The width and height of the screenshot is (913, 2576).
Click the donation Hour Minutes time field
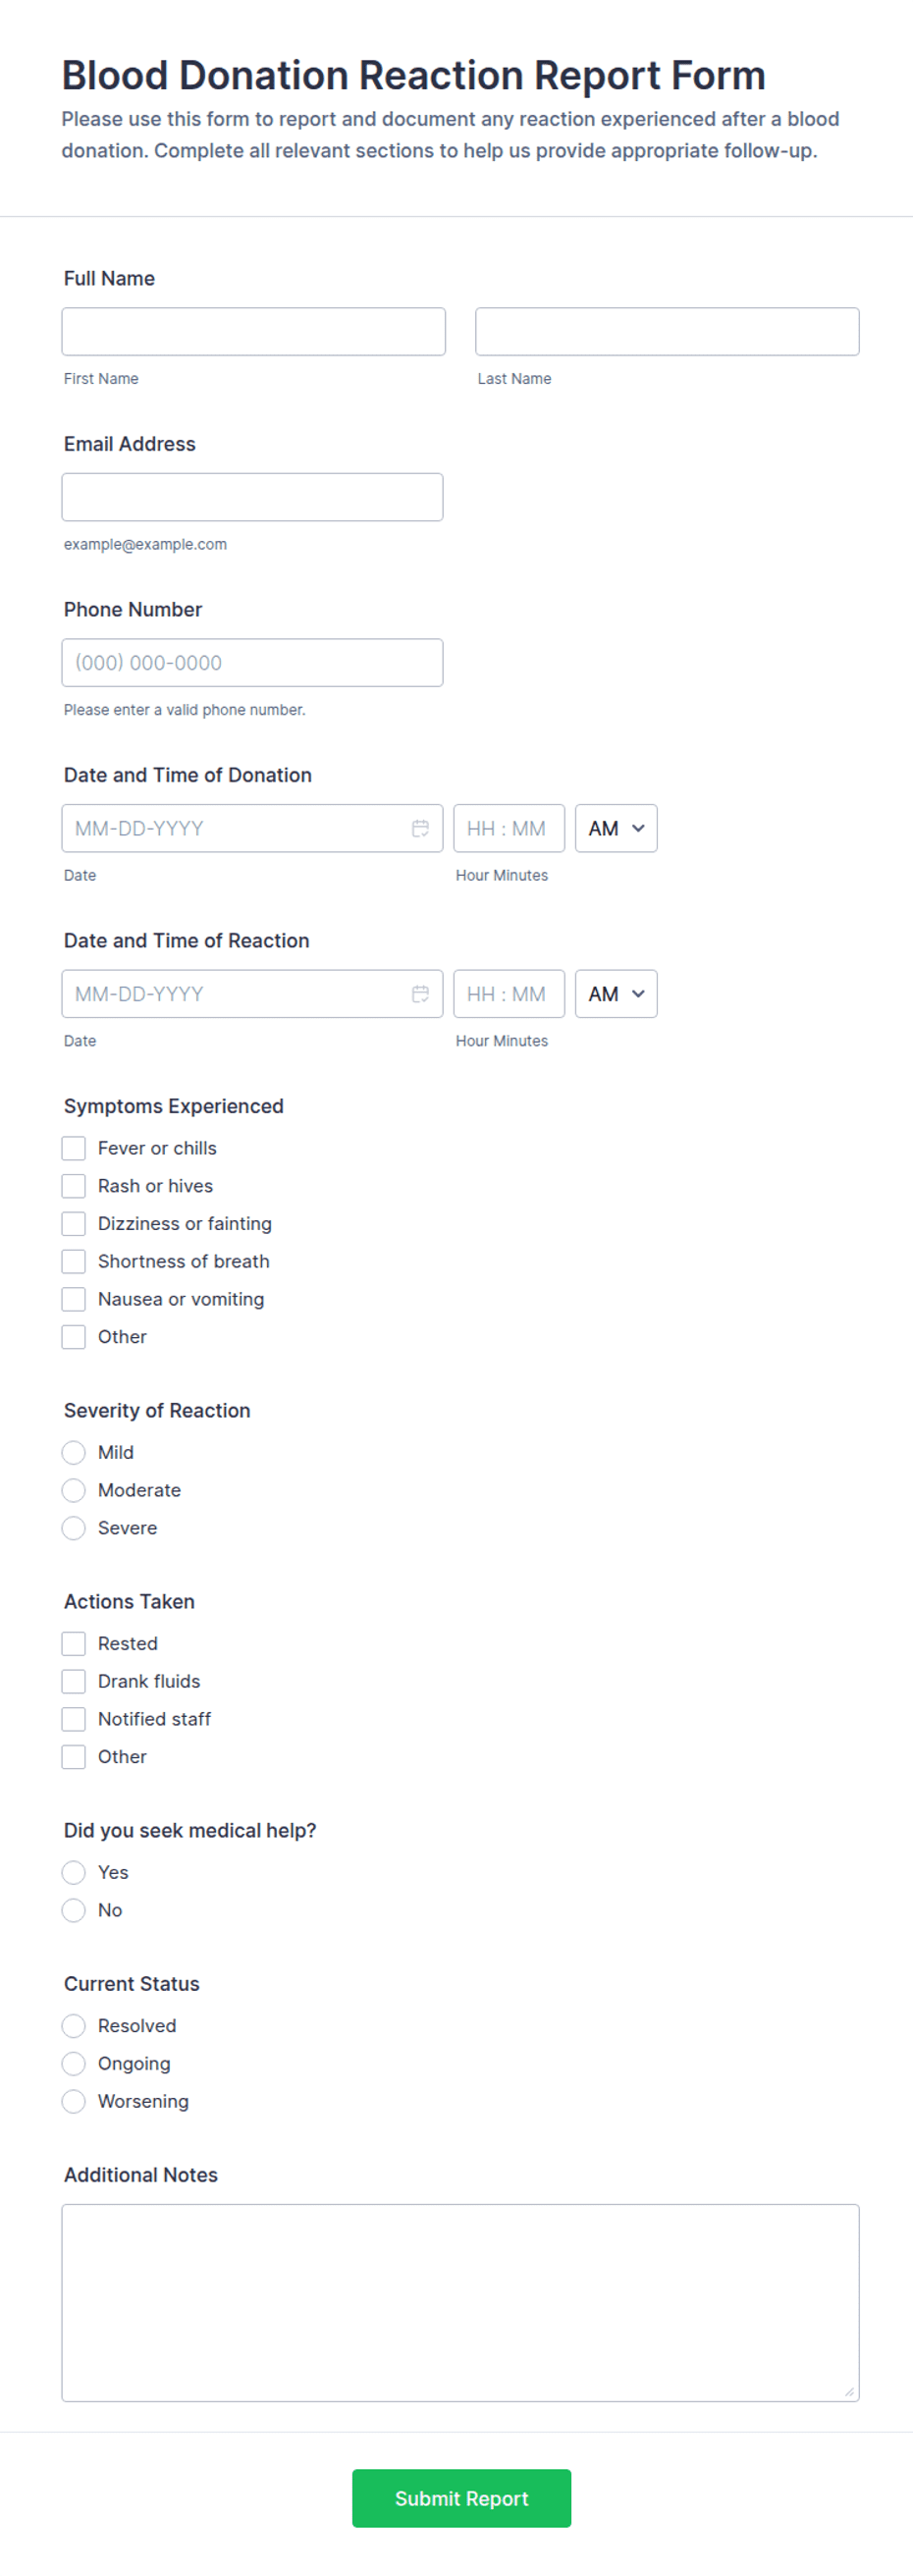tap(509, 828)
